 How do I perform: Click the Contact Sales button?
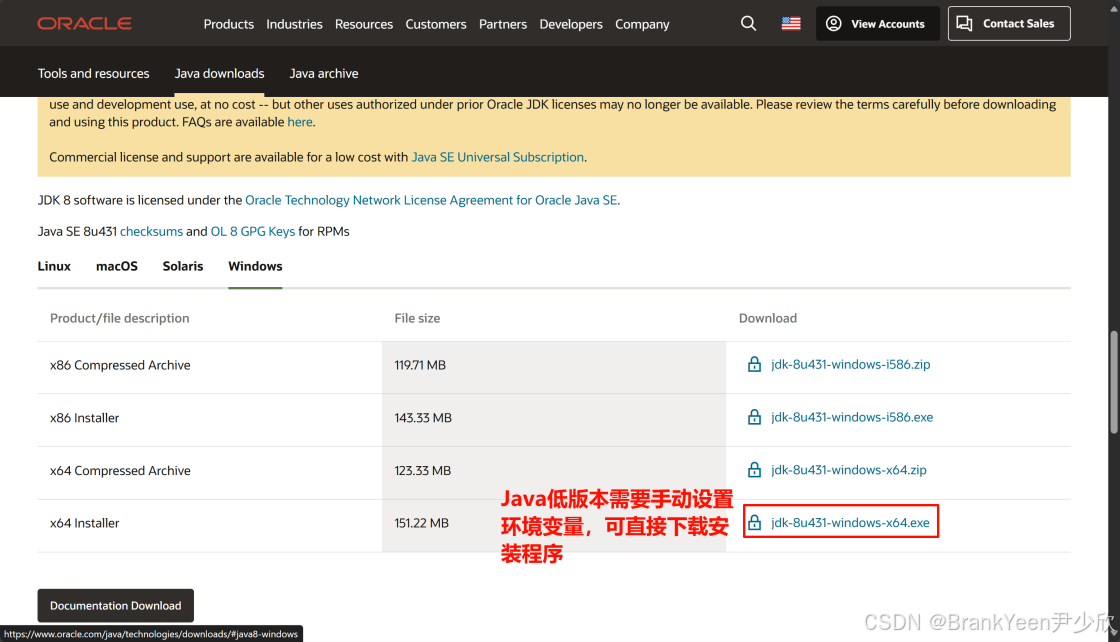[1009, 24]
